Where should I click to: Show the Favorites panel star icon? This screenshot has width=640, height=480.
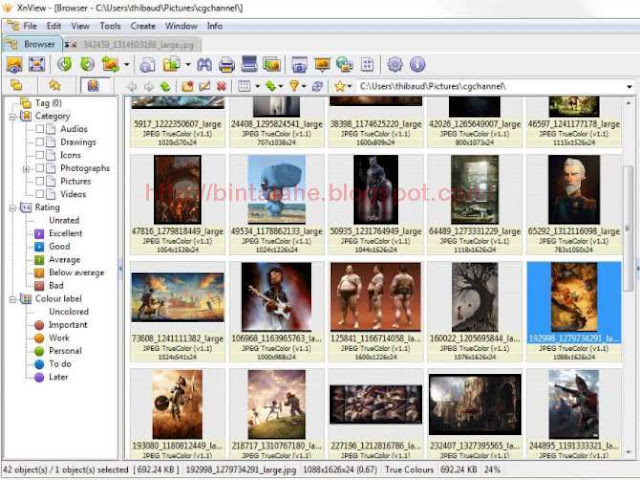tap(55, 86)
